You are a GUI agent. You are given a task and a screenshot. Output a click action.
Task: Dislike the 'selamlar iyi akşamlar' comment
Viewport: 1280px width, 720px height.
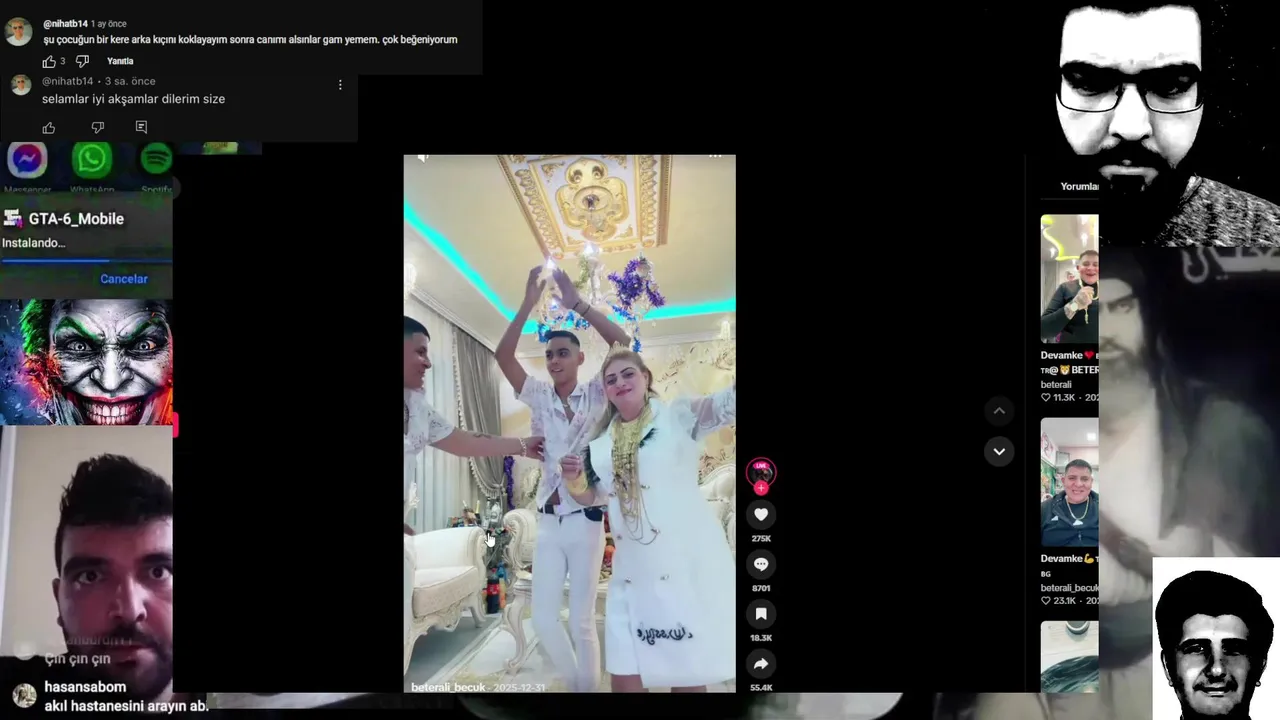point(97,127)
